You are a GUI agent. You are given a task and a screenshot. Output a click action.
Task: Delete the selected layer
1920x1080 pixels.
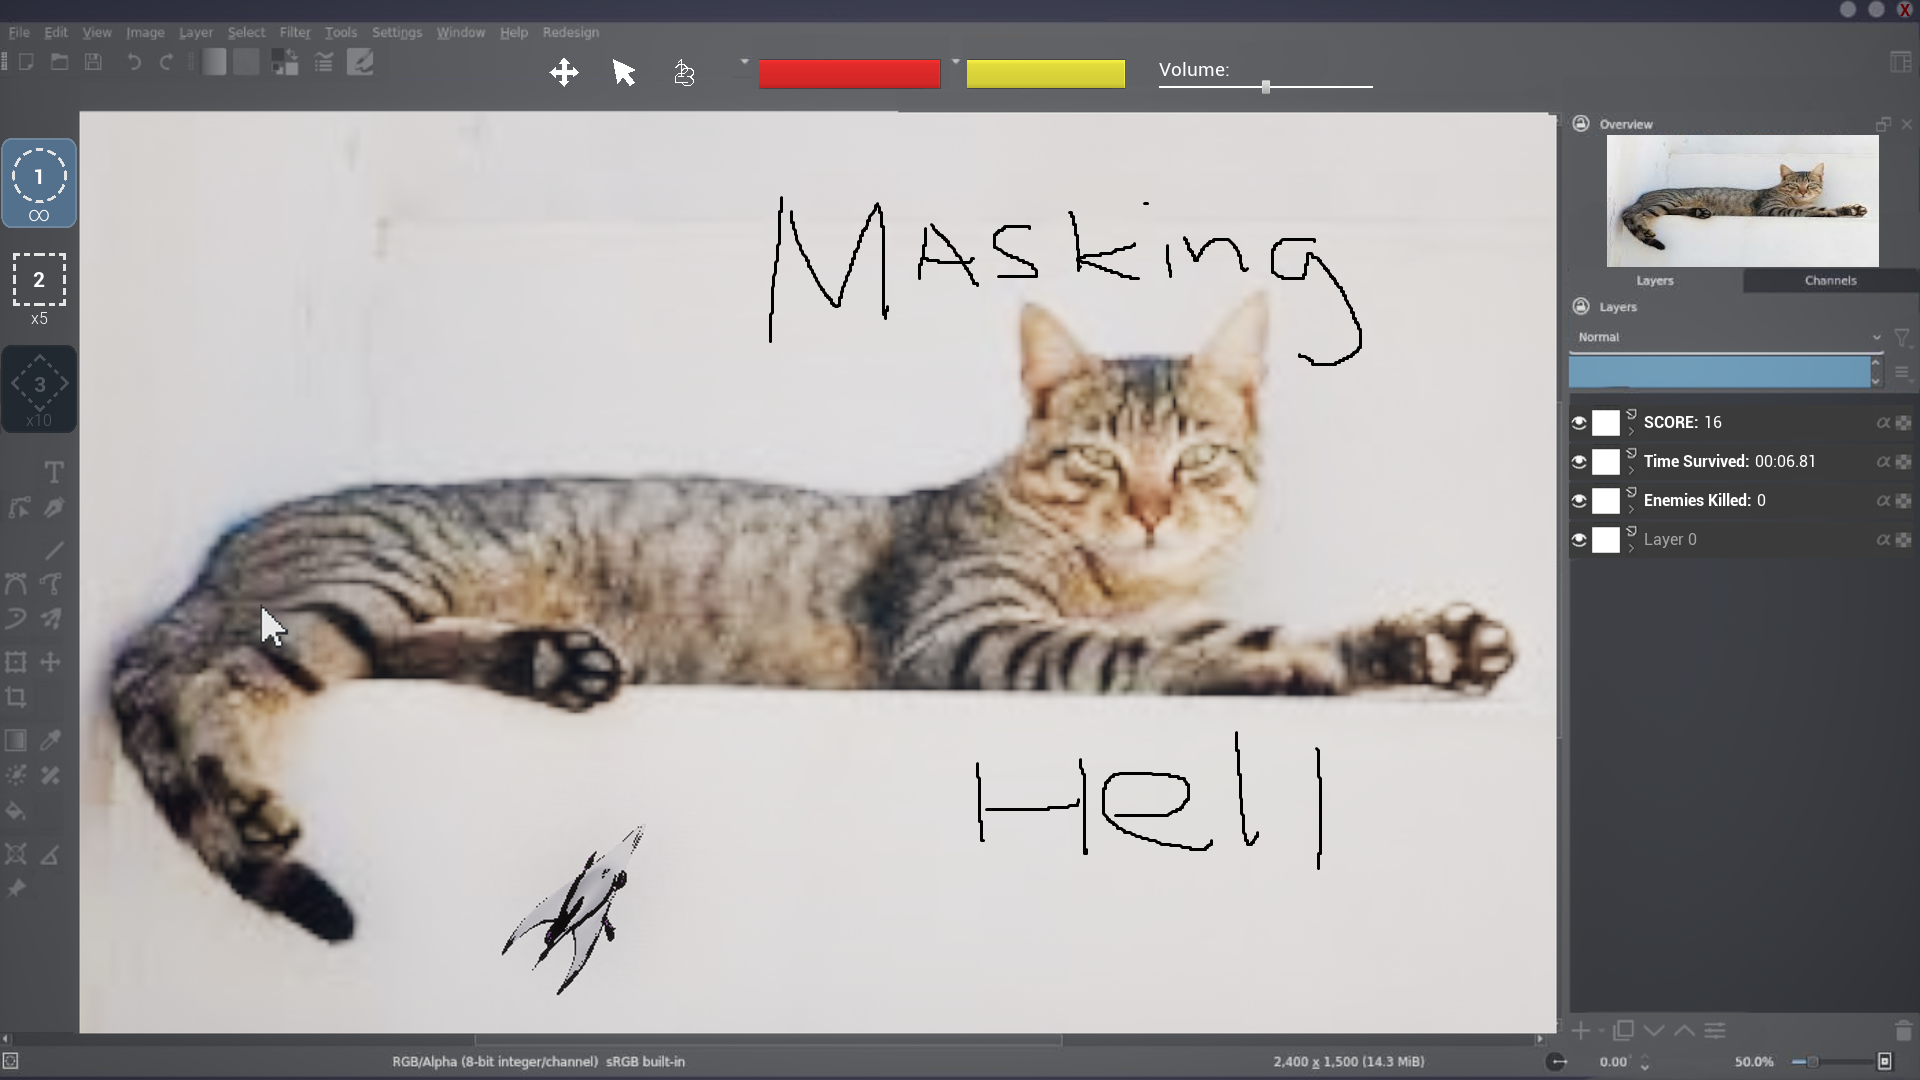(1901, 1031)
